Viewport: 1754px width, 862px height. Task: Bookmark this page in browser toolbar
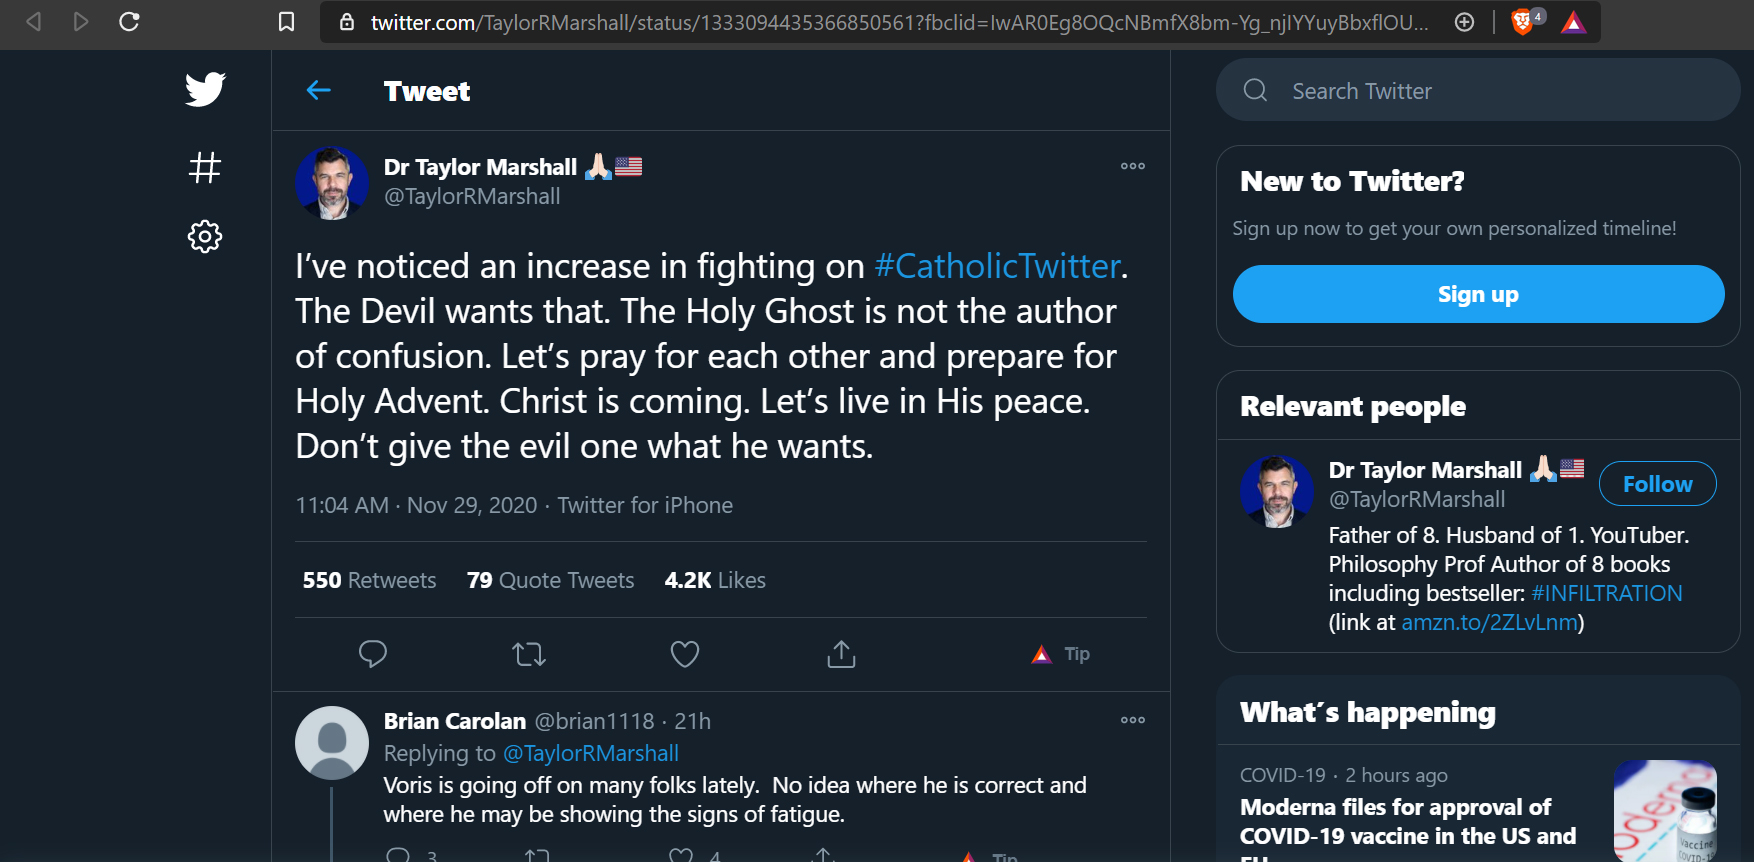[286, 22]
